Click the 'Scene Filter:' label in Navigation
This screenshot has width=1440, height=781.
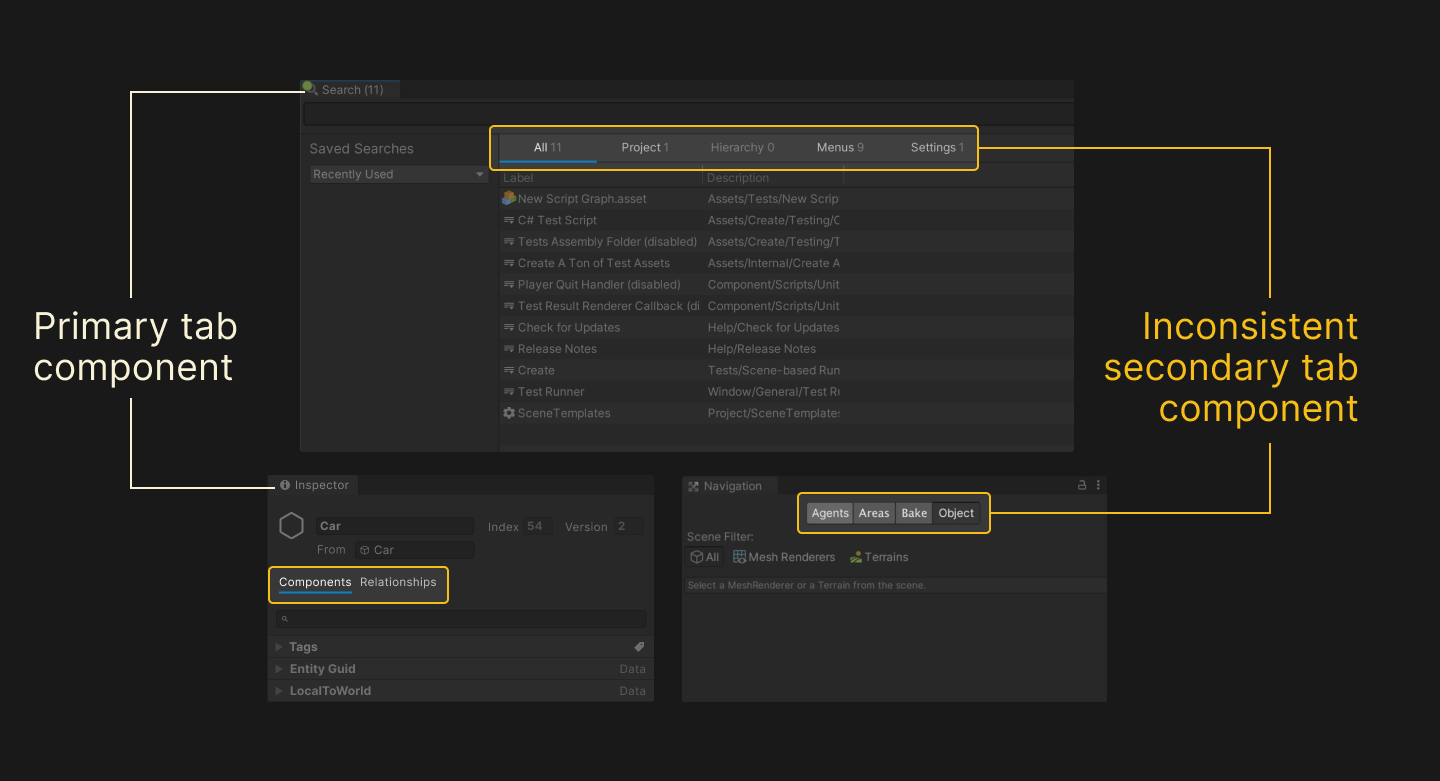click(720, 537)
